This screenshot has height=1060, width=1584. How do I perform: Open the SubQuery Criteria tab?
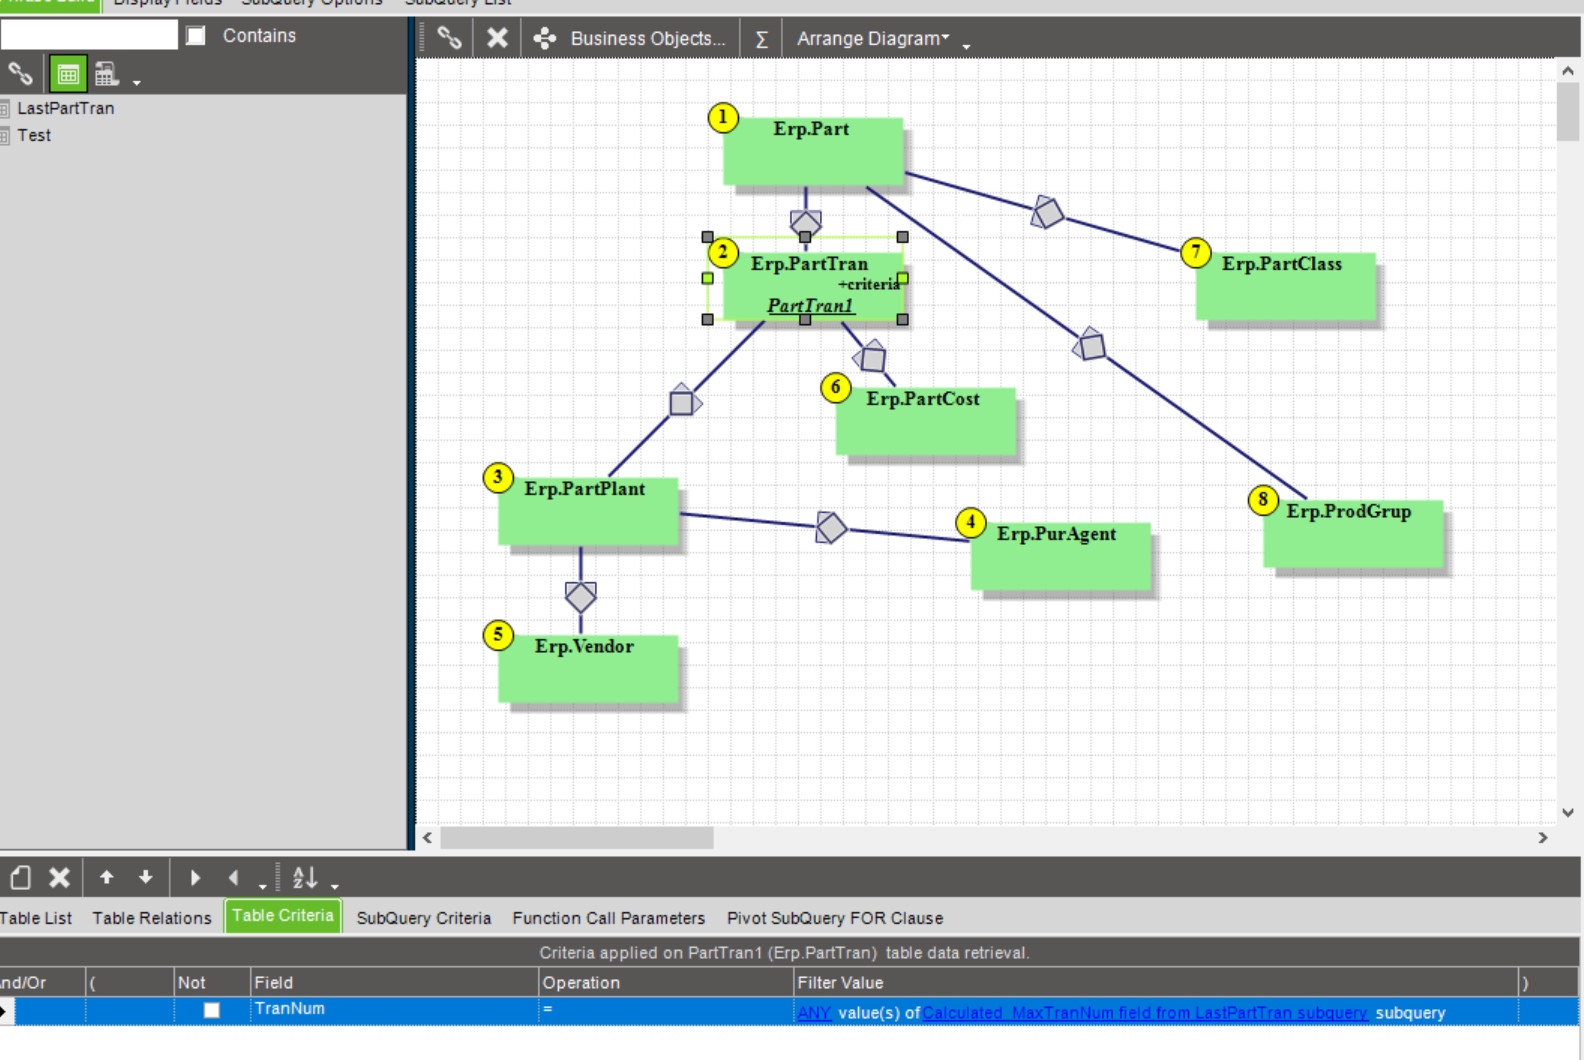[424, 918]
